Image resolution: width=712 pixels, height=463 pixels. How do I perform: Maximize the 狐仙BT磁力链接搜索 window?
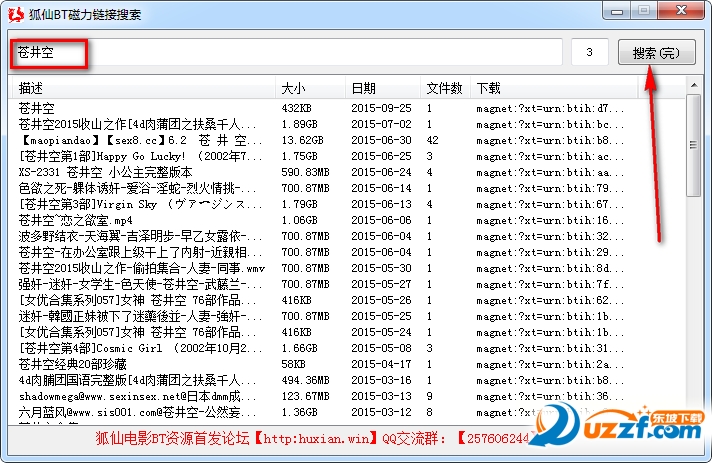[x=643, y=11]
